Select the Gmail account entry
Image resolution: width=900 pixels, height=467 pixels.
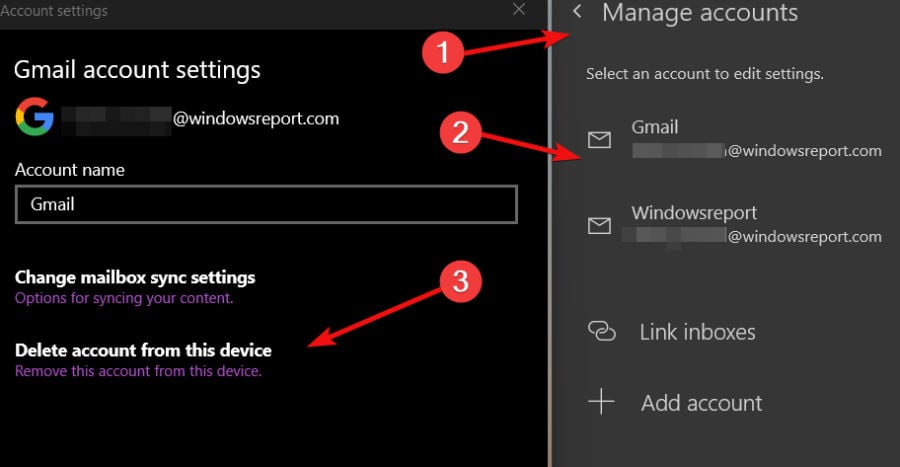click(x=735, y=139)
